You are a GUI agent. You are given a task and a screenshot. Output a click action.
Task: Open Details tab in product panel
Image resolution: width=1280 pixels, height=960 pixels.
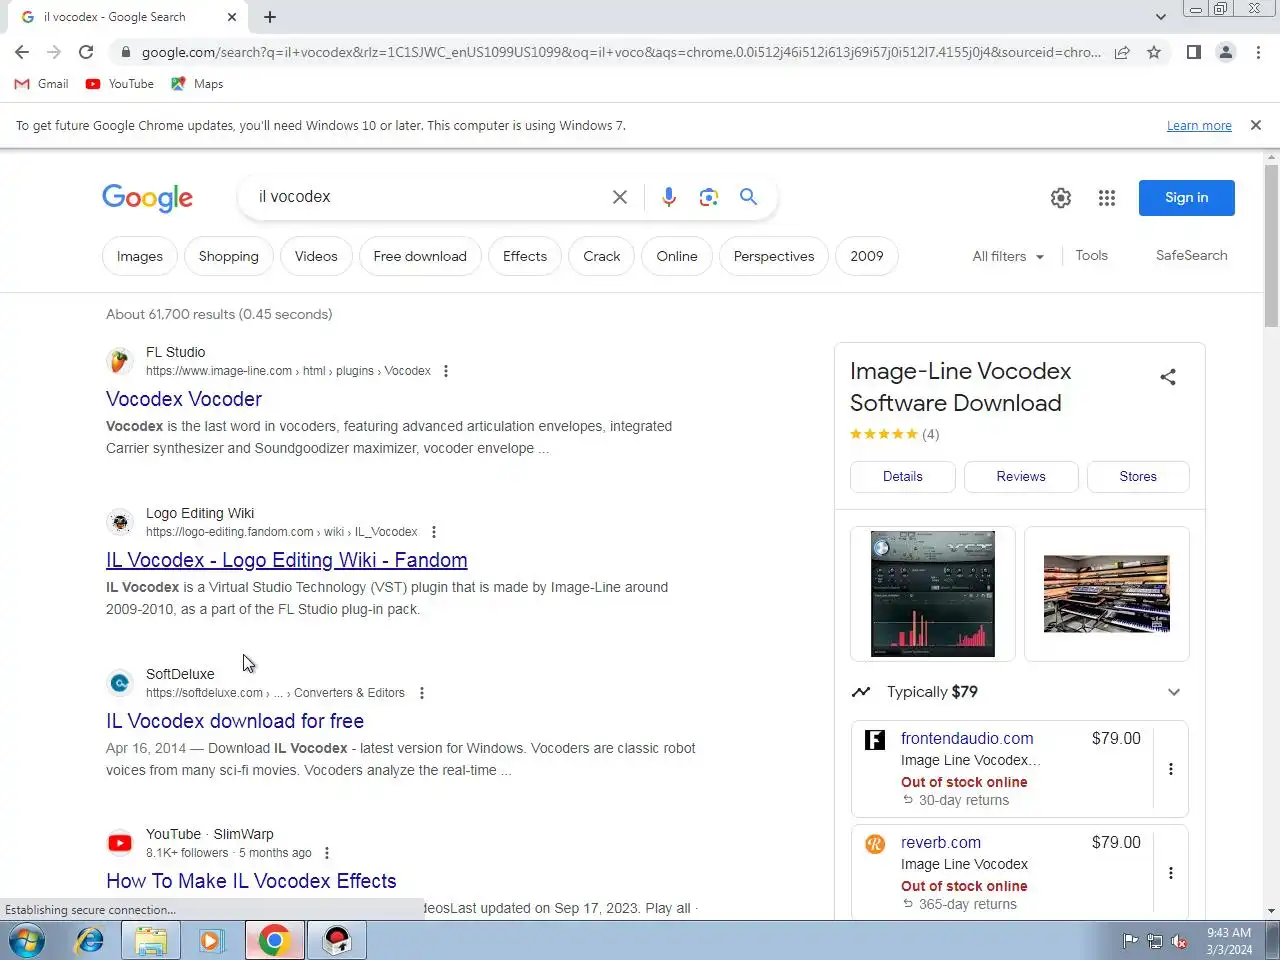[x=903, y=477]
